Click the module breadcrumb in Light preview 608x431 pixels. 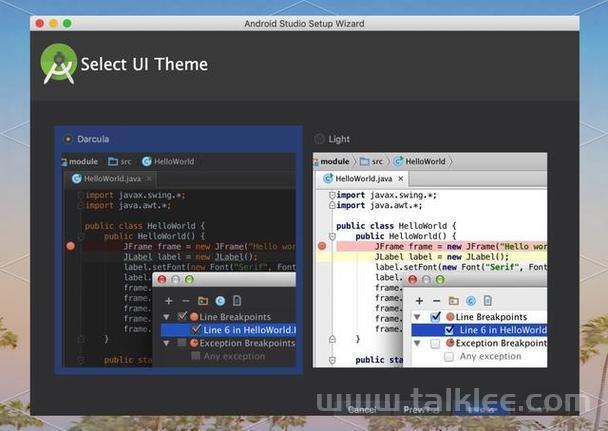334,161
